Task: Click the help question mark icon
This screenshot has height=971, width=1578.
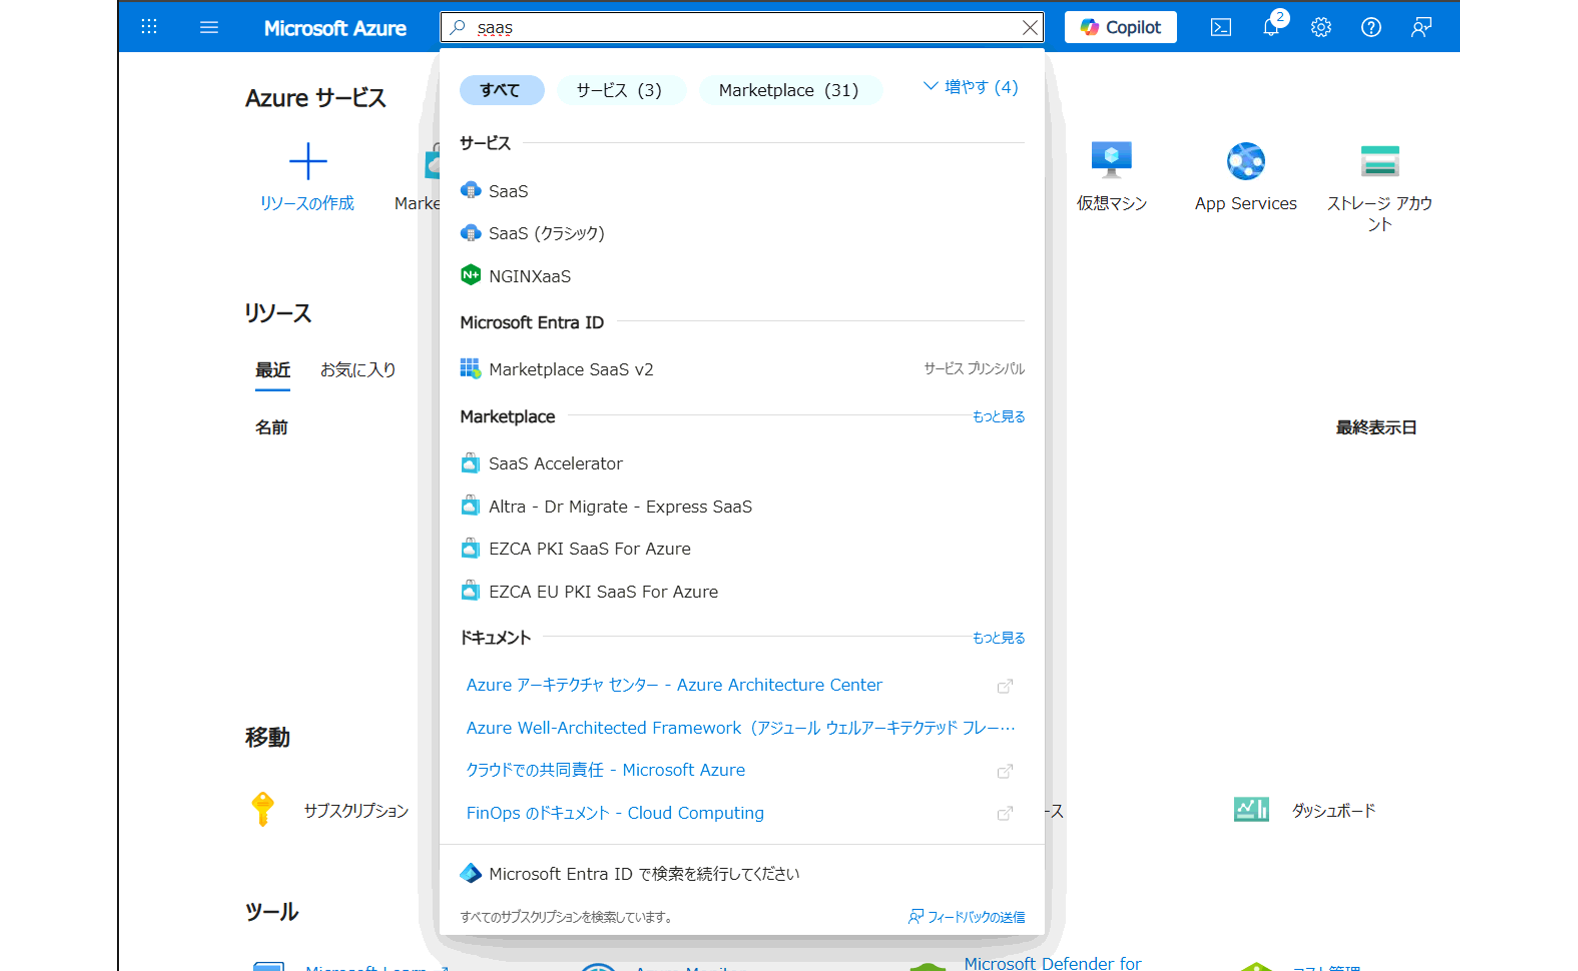Action: click(1371, 27)
